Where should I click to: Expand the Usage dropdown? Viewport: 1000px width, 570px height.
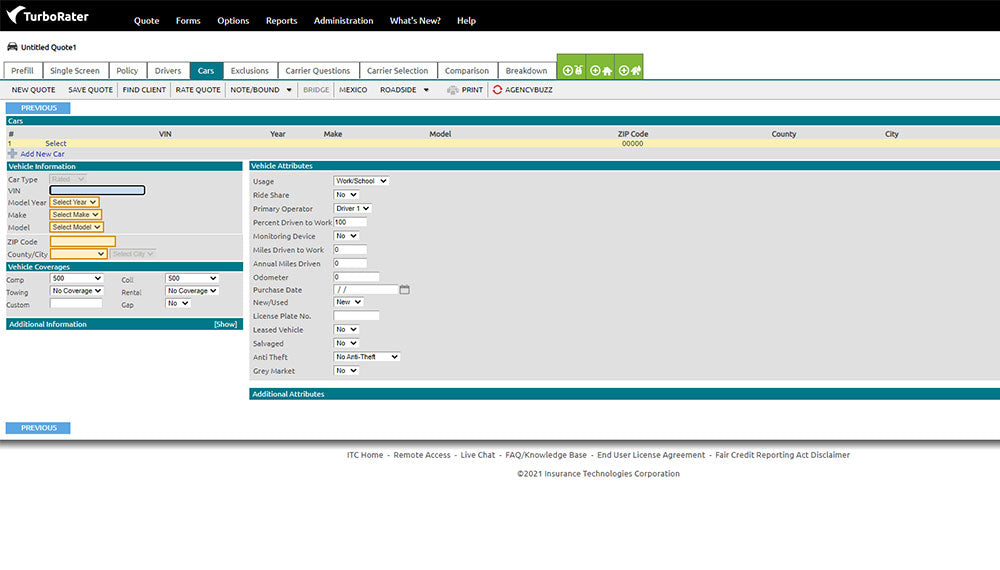[361, 181]
